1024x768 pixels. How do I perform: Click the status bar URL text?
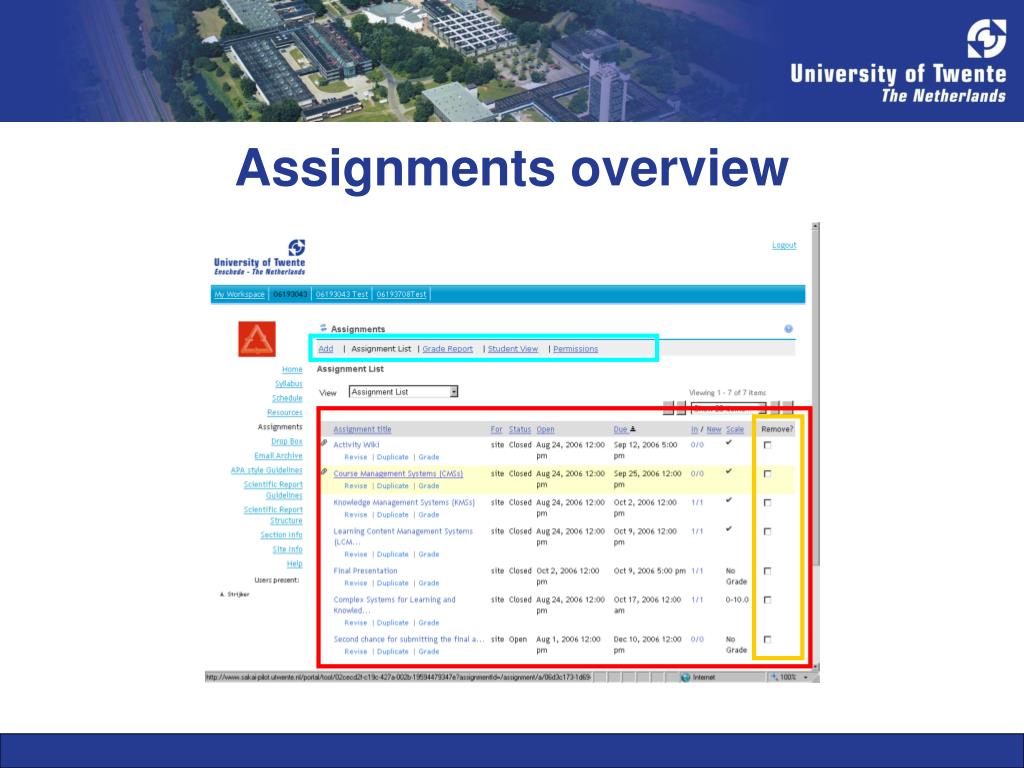[x=398, y=677]
